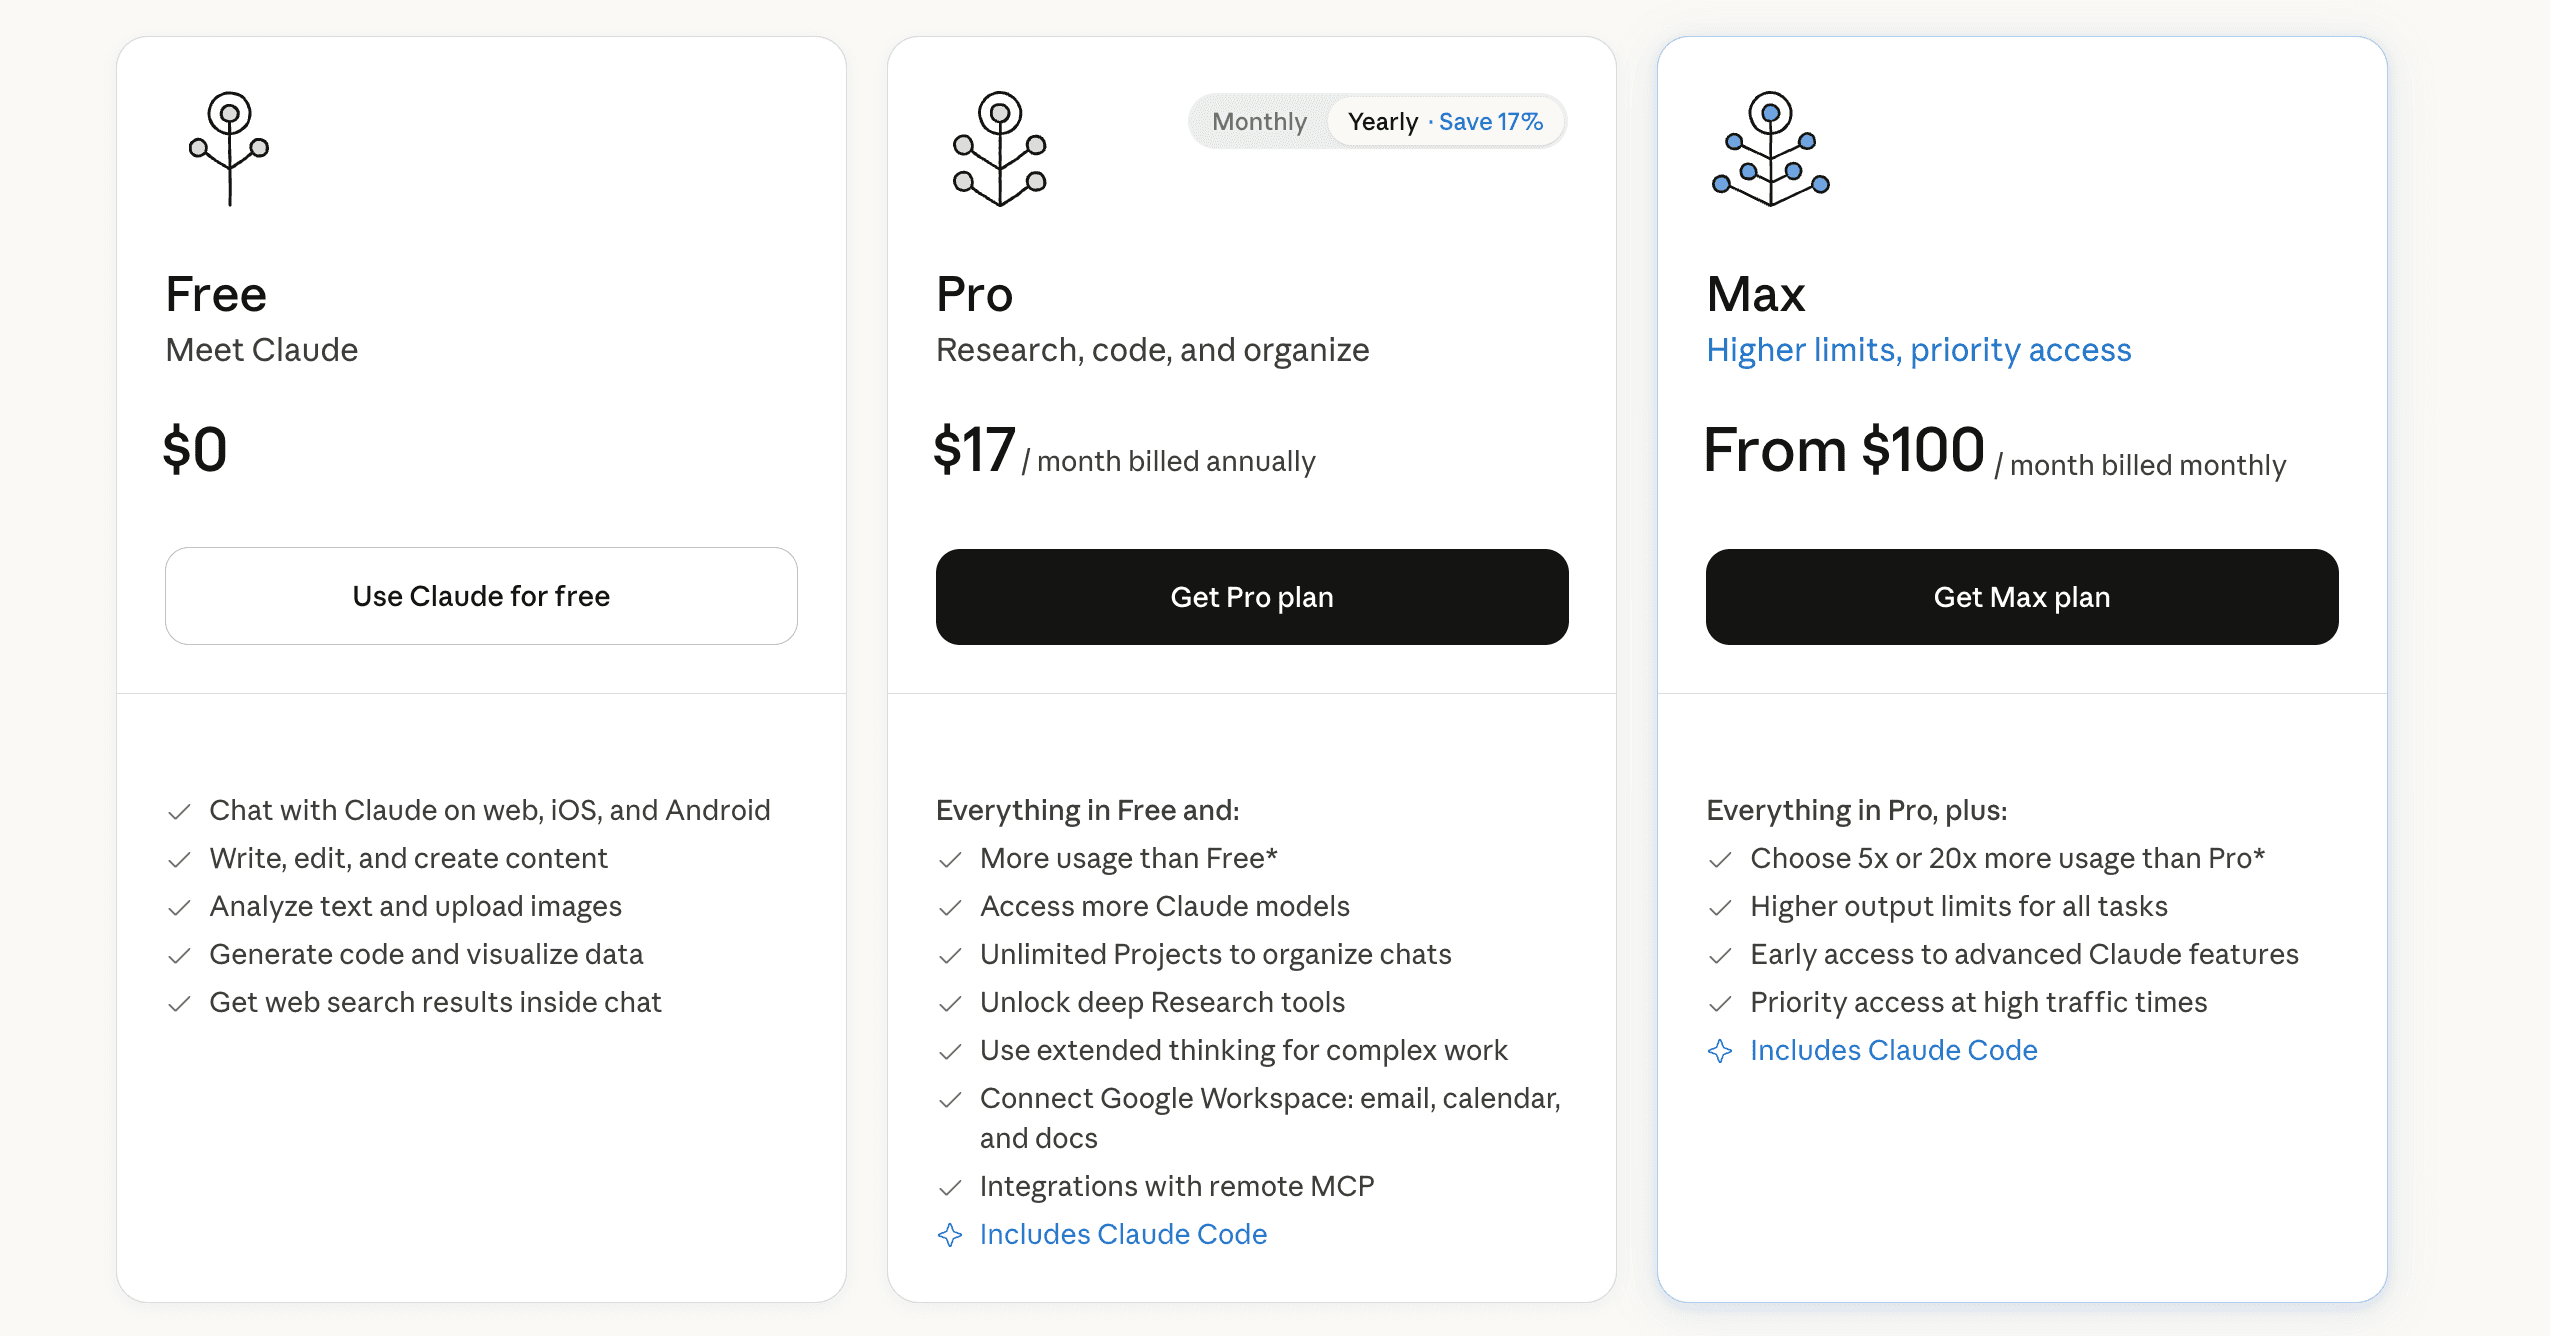Open the Higher limits, priority access link
The height and width of the screenshot is (1336, 2550).
pyautogui.click(x=1918, y=350)
